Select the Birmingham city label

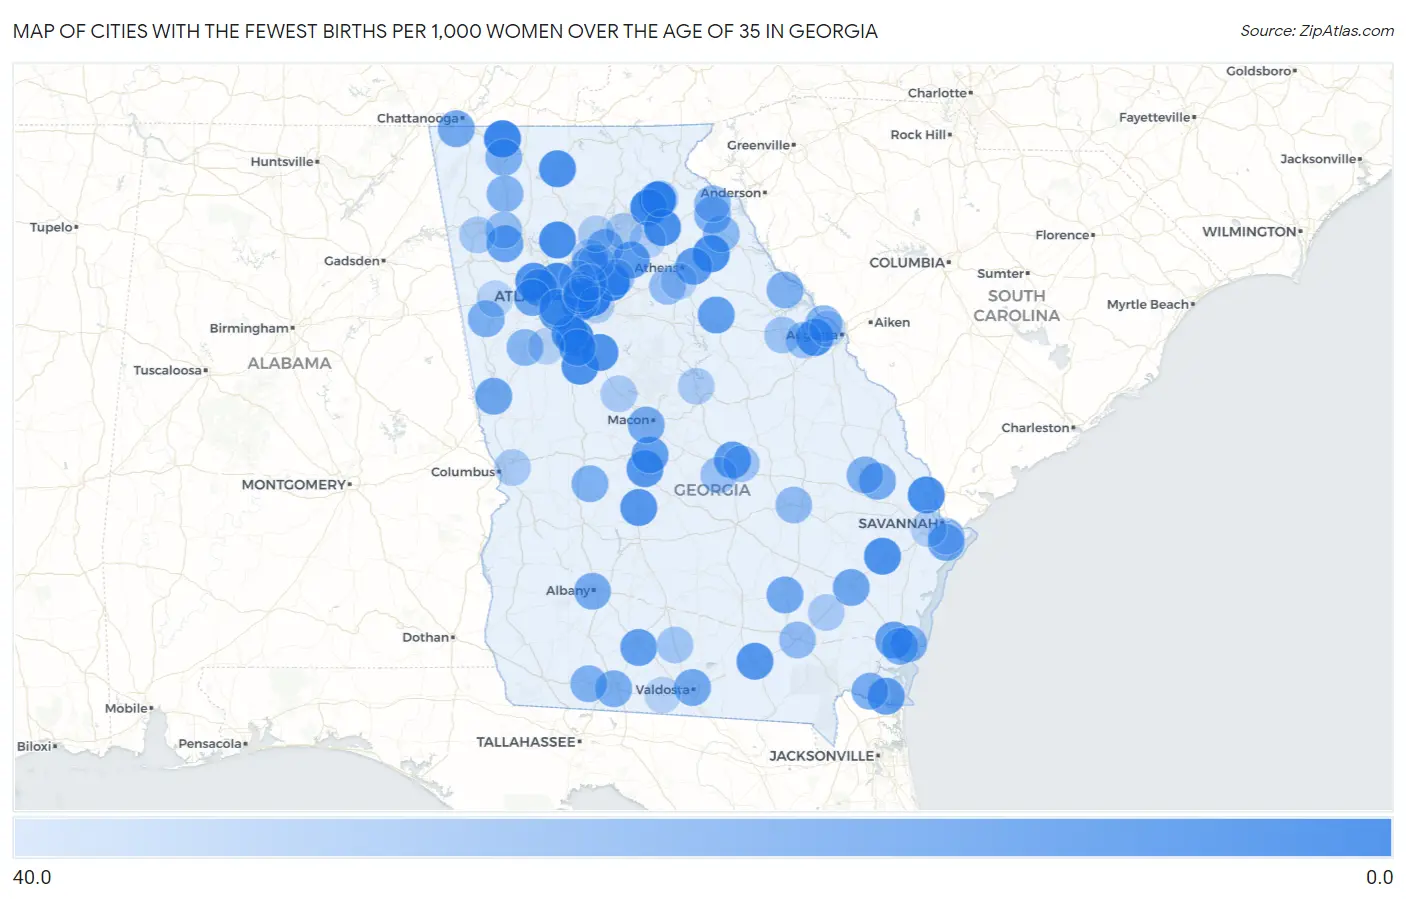[249, 328]
